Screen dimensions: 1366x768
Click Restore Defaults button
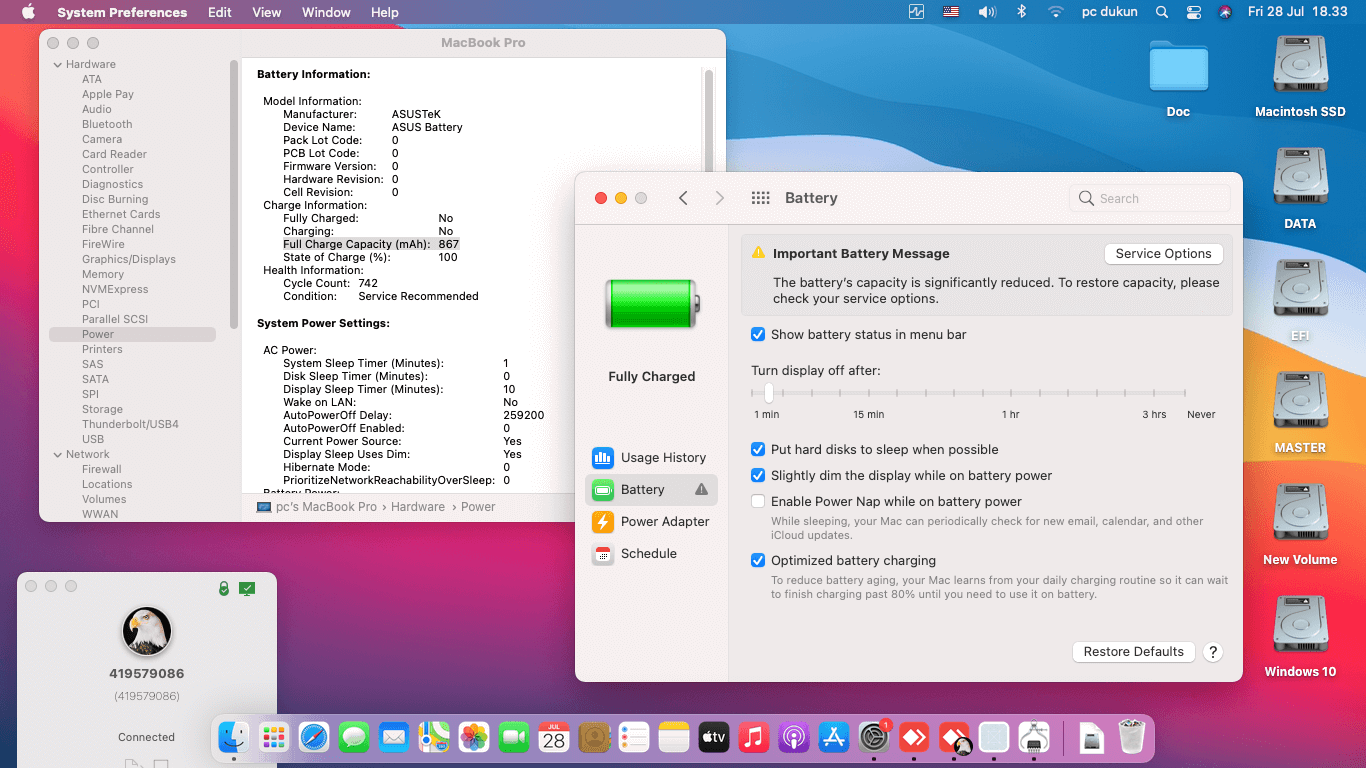(x=1133, y=652)
